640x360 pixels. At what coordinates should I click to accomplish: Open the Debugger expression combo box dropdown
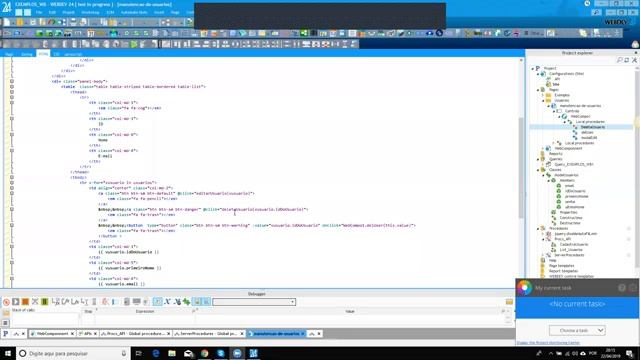coord(293,302)
